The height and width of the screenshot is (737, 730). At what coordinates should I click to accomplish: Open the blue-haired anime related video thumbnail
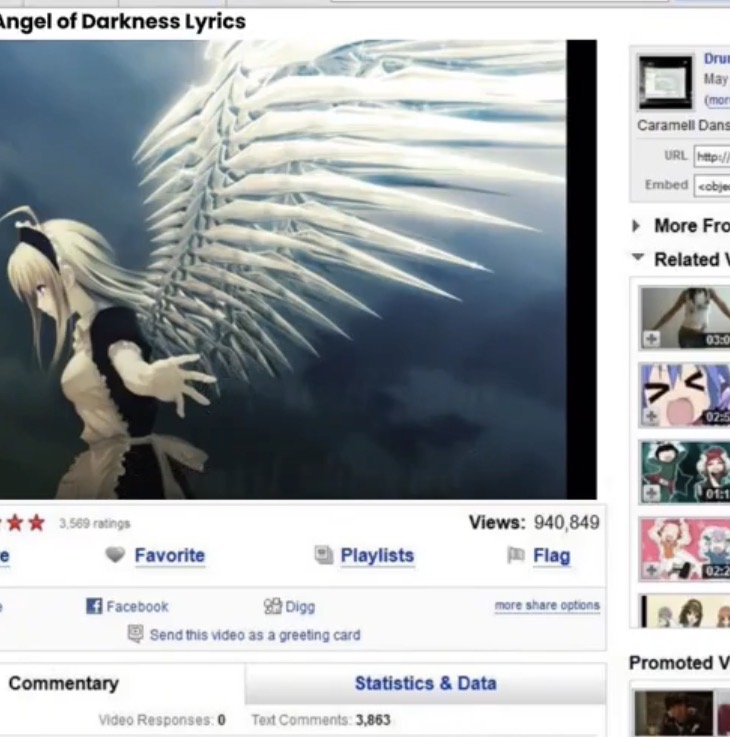686,395
